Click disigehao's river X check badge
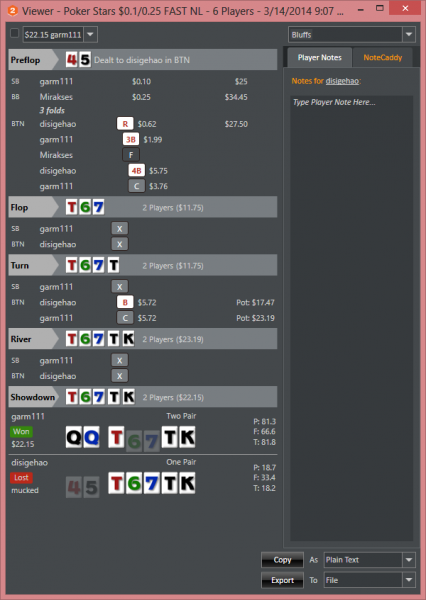The height and width of the screenshot is (600, 426). point(119,376)
